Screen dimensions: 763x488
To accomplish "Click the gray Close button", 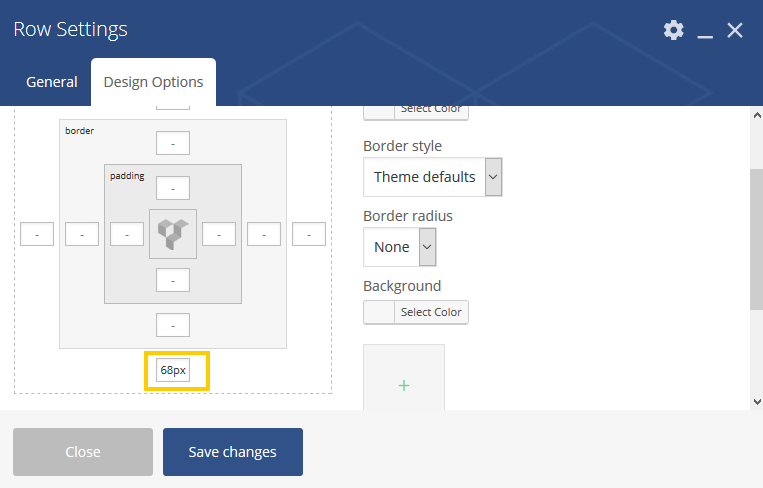I will [x=83, y=452].
